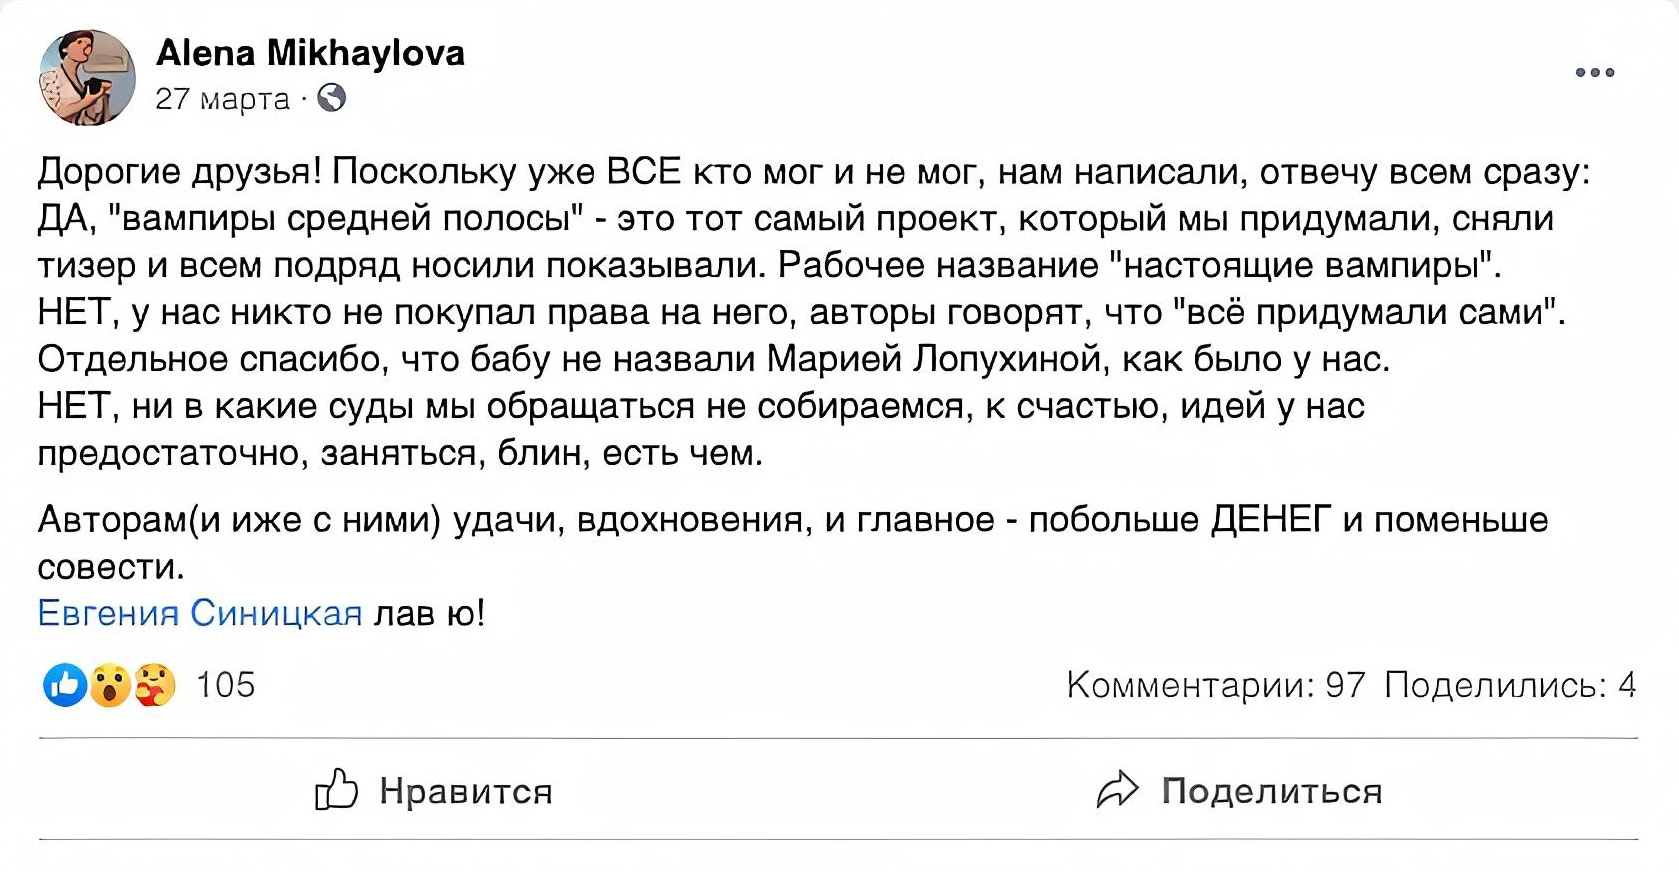Show the Поделились: 4 shares list
The height and width of the screenshot is (872, 1679).
click(x=1510, y=685)
